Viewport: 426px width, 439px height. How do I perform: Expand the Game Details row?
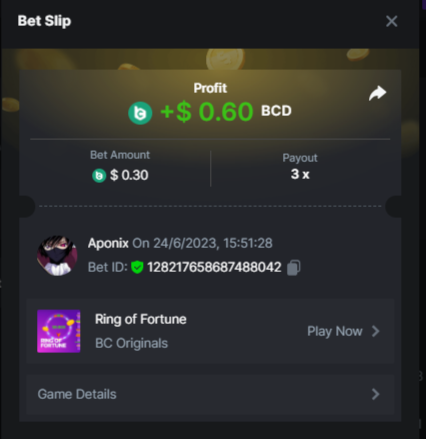[x=210, y=394]
